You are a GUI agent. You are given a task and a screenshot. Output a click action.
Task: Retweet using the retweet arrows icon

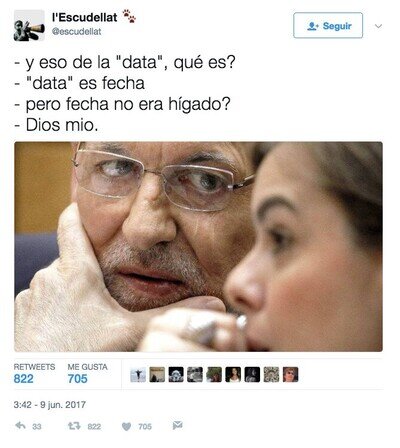pos(74,426)
